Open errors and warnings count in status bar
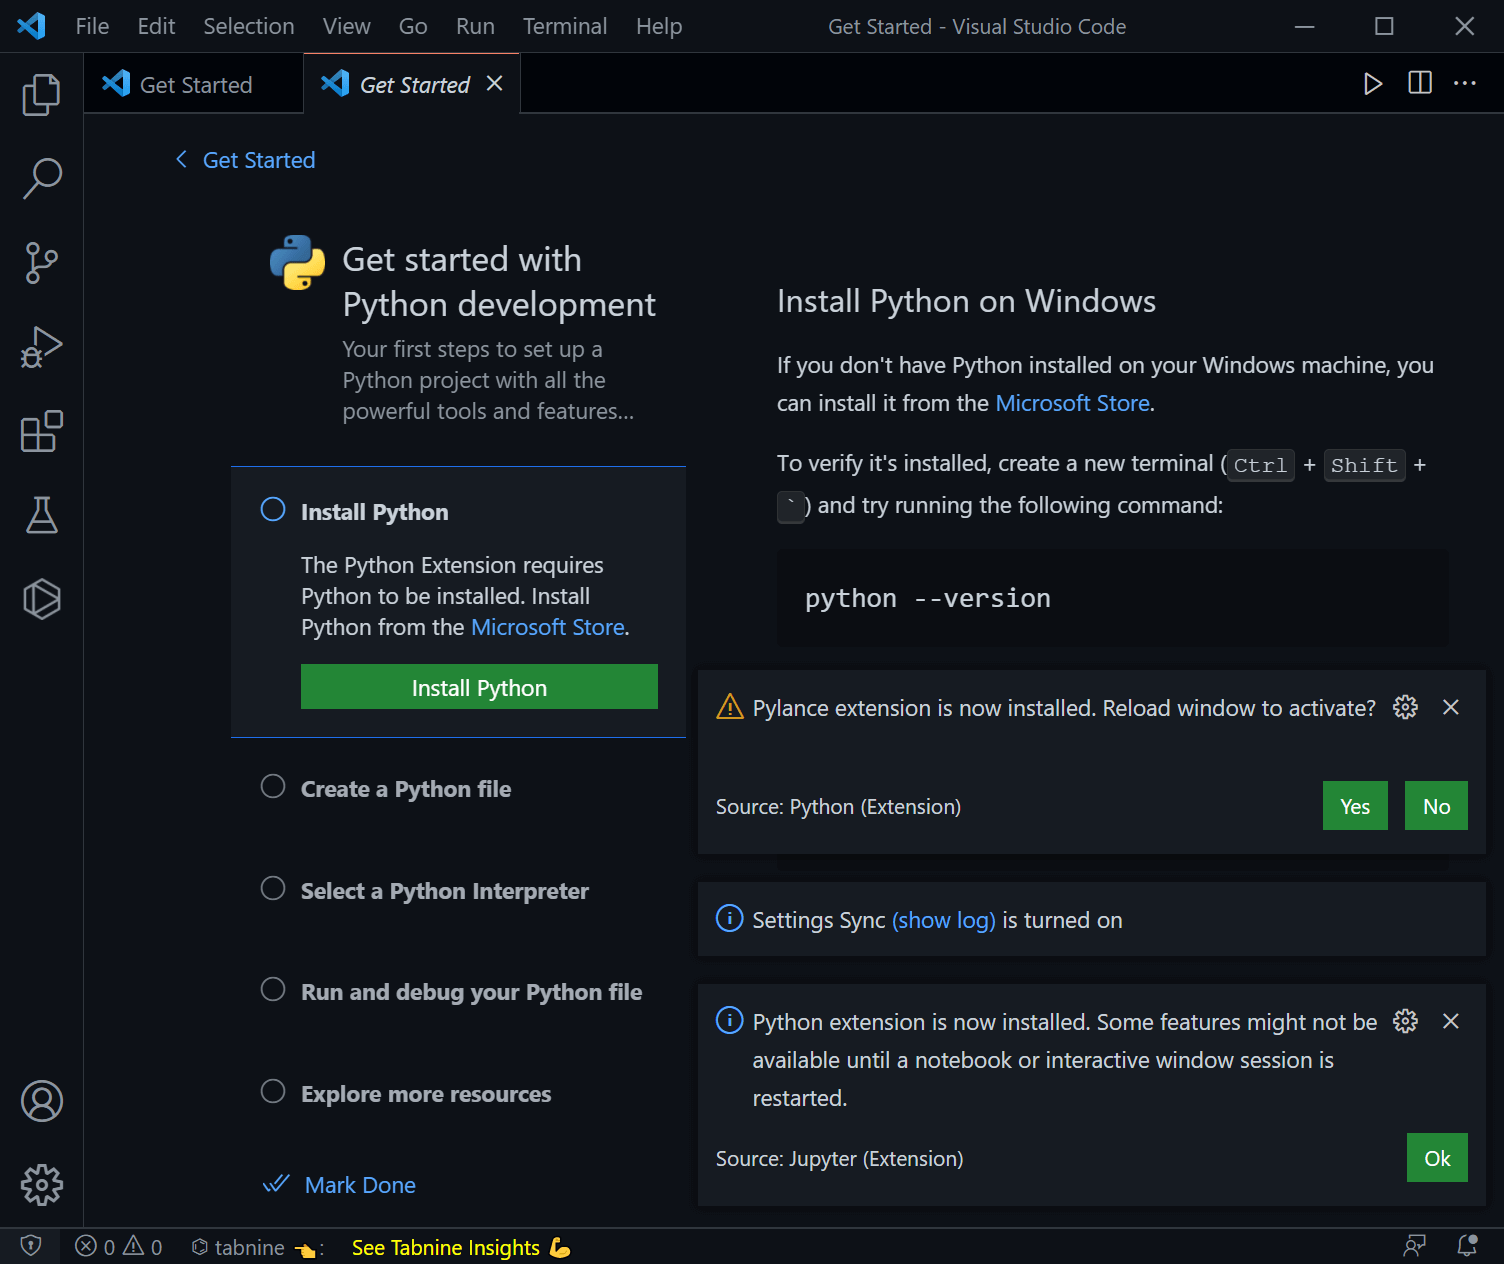The height and width of the screenshot is (1264, 1504). pos(118,1247)
